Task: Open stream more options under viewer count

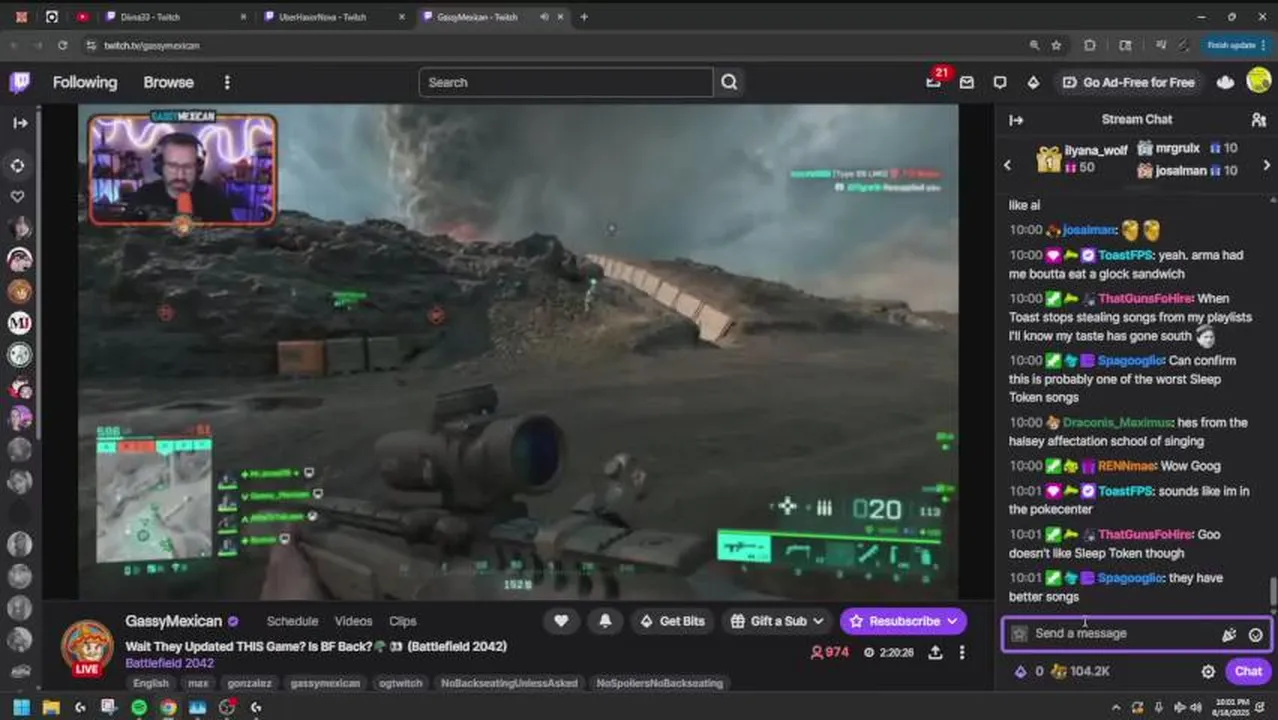Action: click(x=962, y=652)
